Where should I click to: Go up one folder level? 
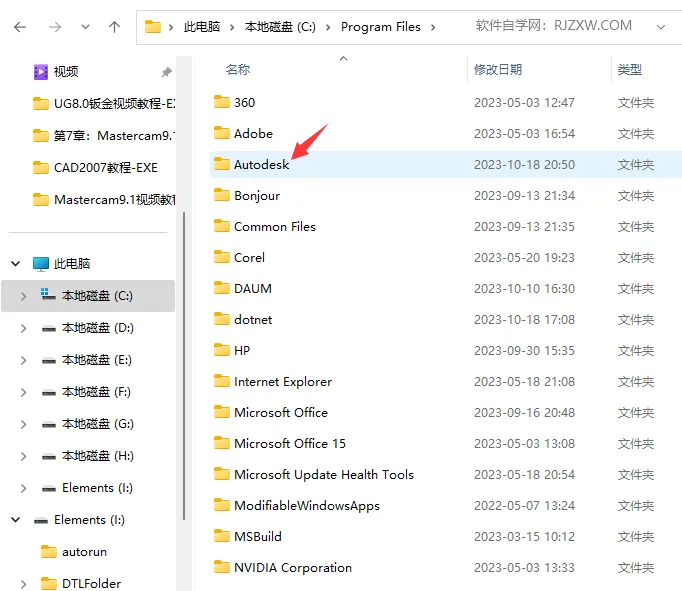click(114, 27)
